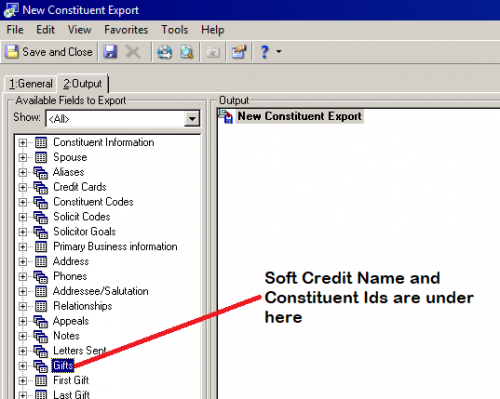Expand the Primary Business information node
The width and height of the screenshot is (500, 399).
coord(22,247)
